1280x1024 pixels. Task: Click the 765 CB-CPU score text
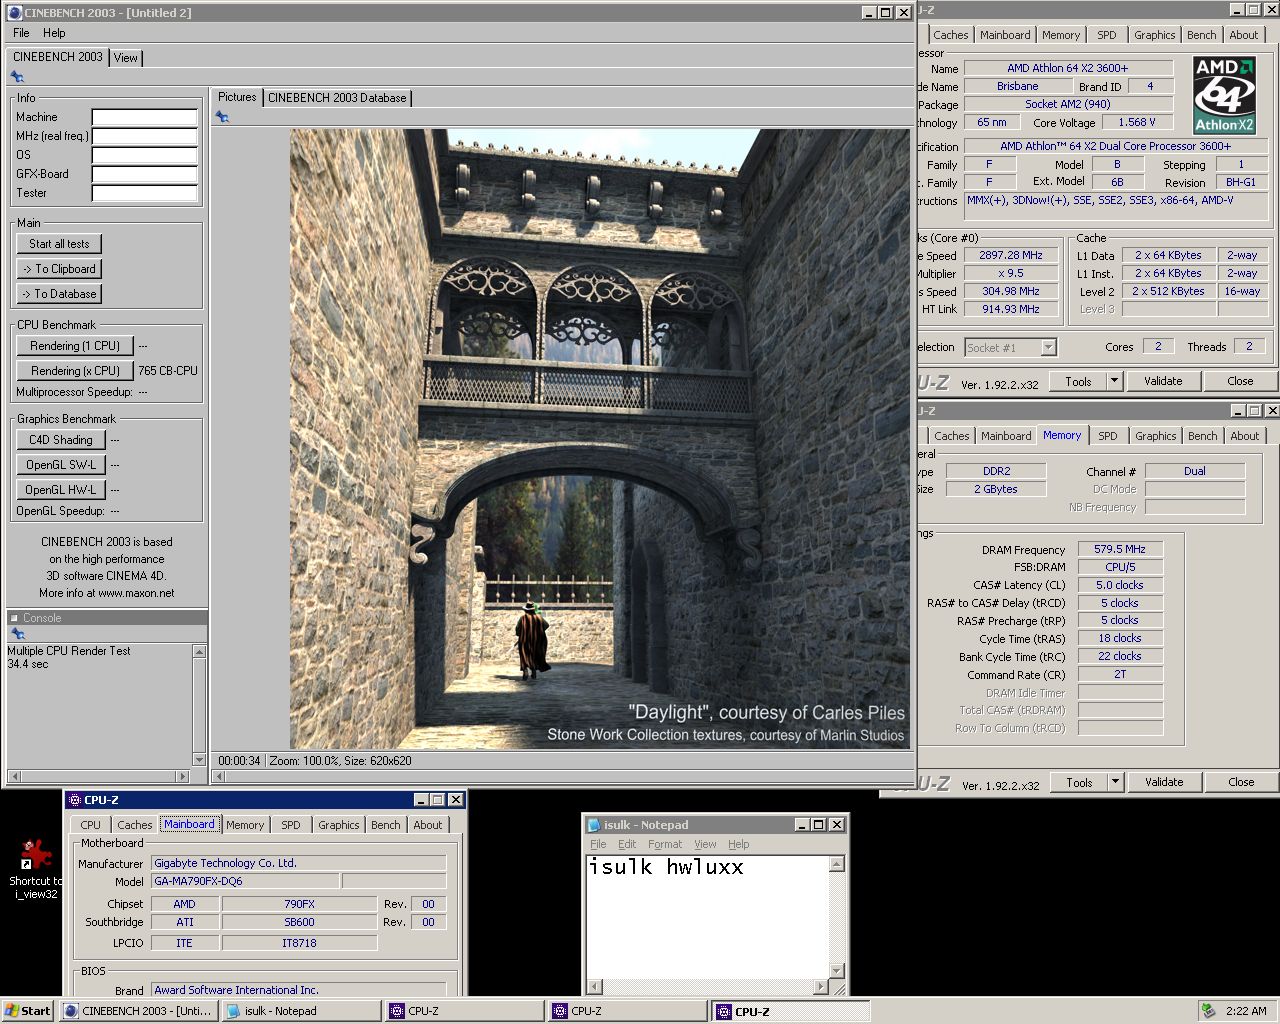(168, 371)
